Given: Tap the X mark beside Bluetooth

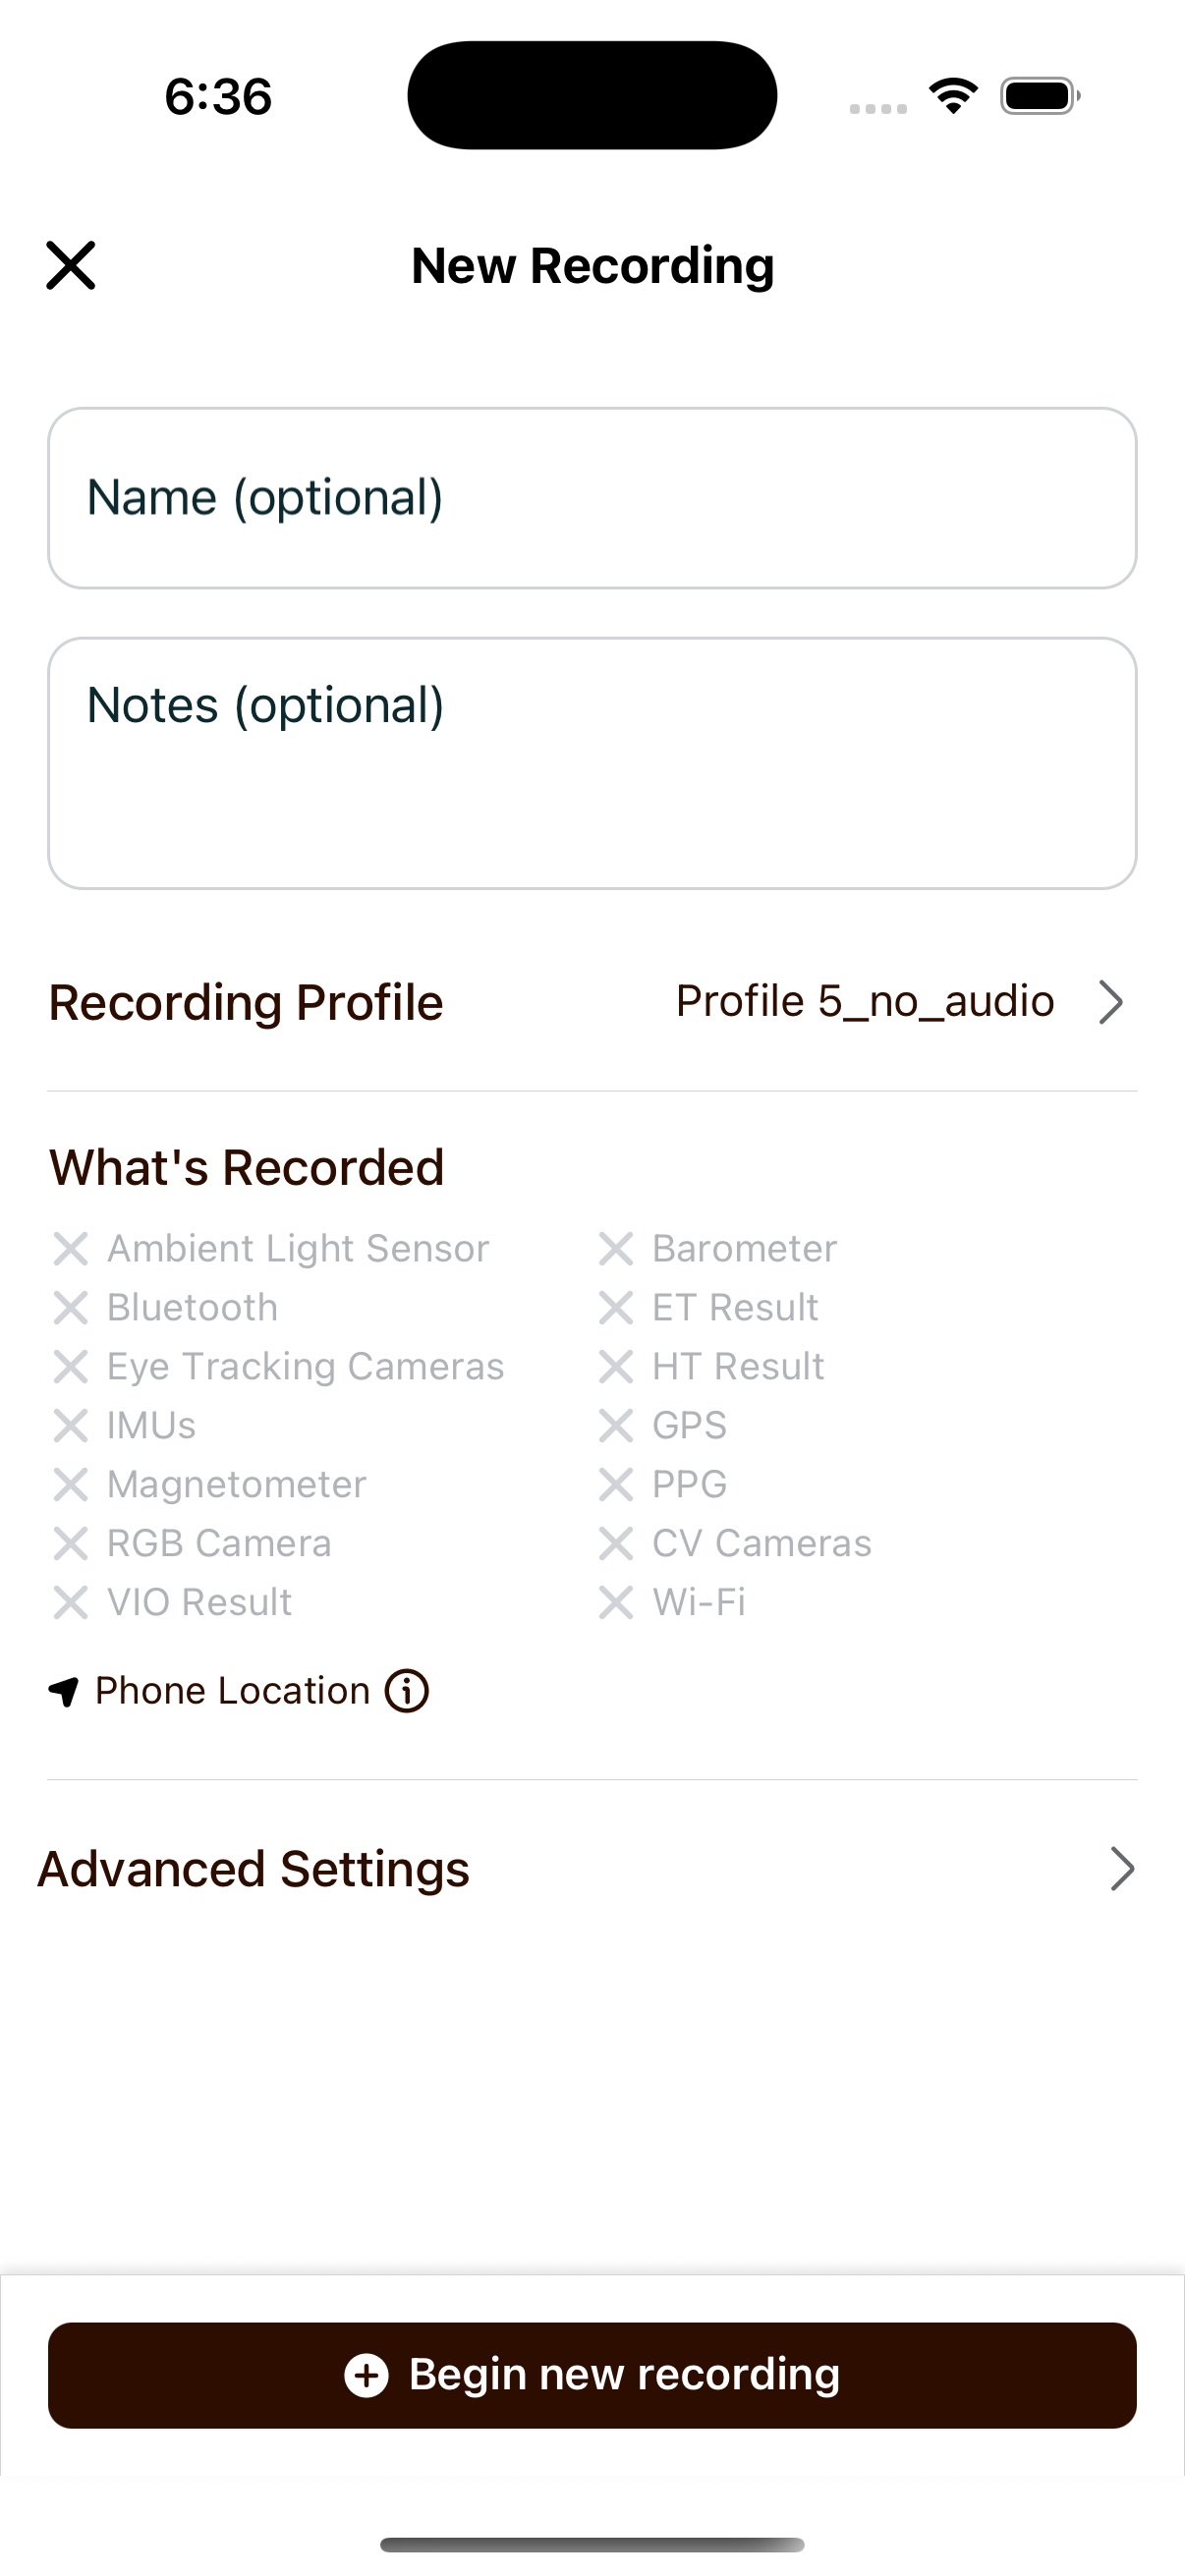Looking at the screenshot, I should [70, 1307].
